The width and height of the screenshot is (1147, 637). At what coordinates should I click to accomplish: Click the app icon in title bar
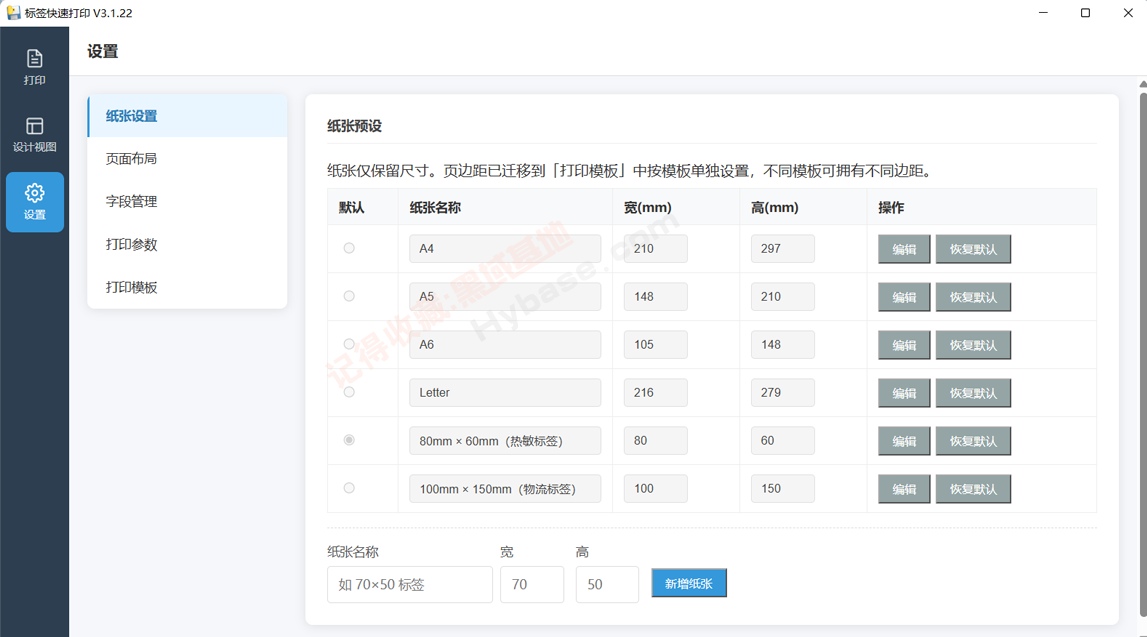click(x=13, y=12)
